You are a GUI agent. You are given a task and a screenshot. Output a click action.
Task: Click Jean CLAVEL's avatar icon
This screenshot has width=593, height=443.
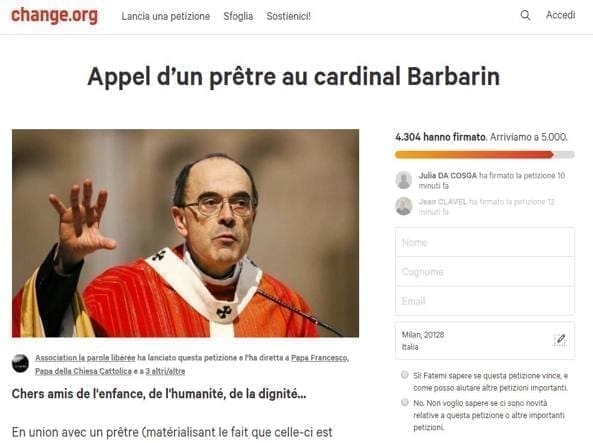(x=404, y=206)
